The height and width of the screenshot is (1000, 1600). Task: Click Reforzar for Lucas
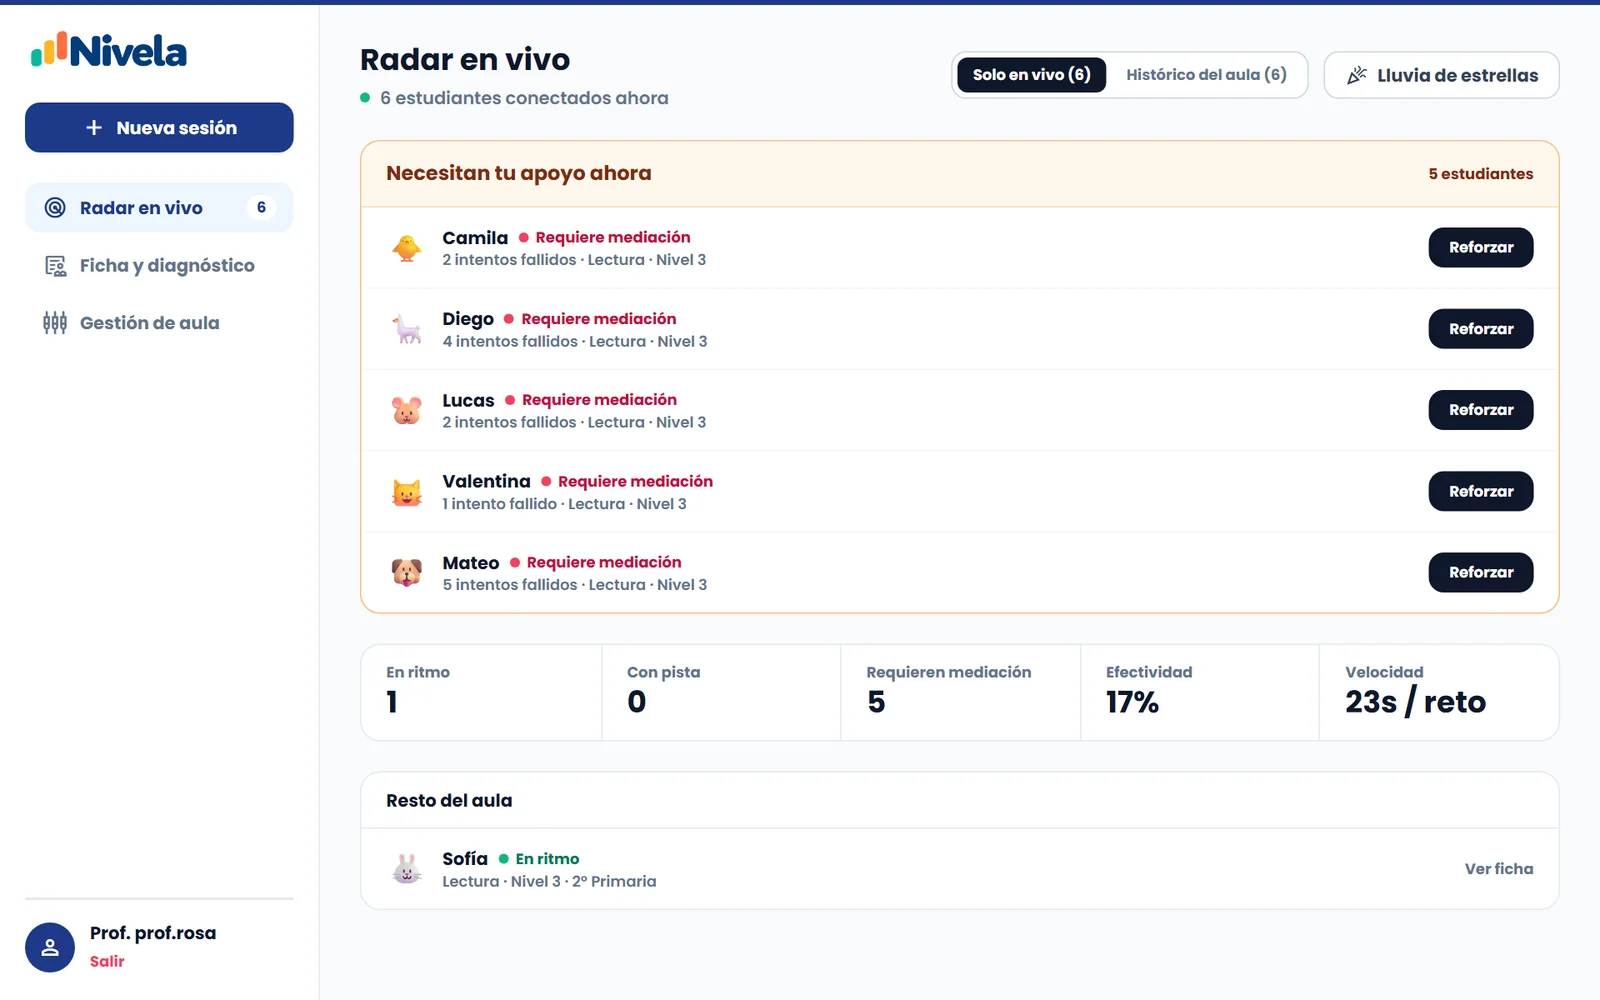tap(1480, 410)
